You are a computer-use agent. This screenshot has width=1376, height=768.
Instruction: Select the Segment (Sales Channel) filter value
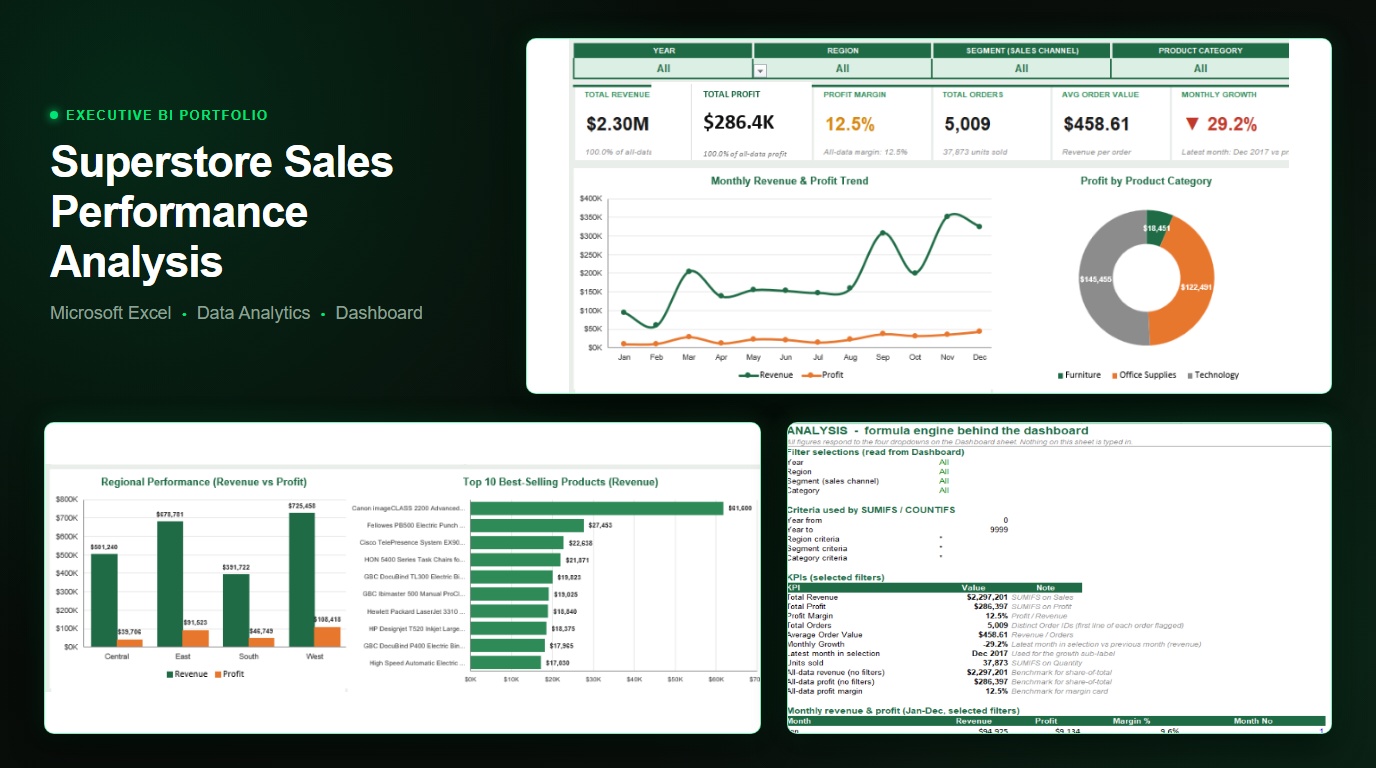click(1021, 68)
